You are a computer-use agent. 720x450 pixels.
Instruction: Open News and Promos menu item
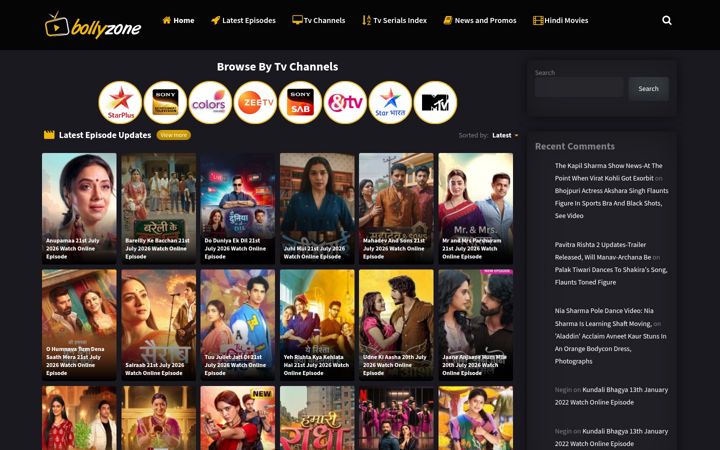[x=479, y=20]
